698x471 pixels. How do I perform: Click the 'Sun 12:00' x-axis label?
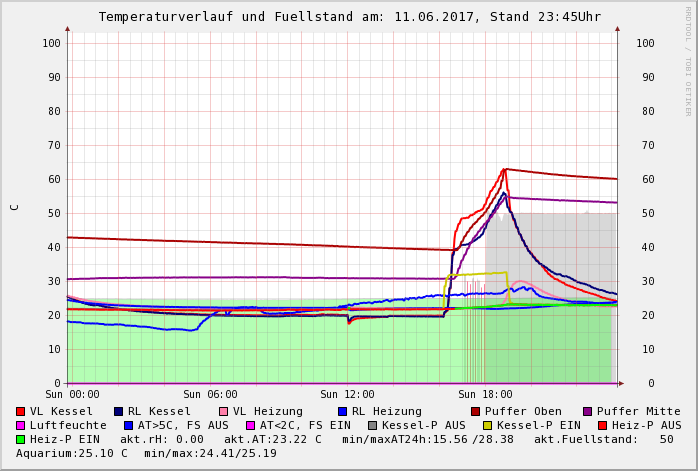(347, 395)
